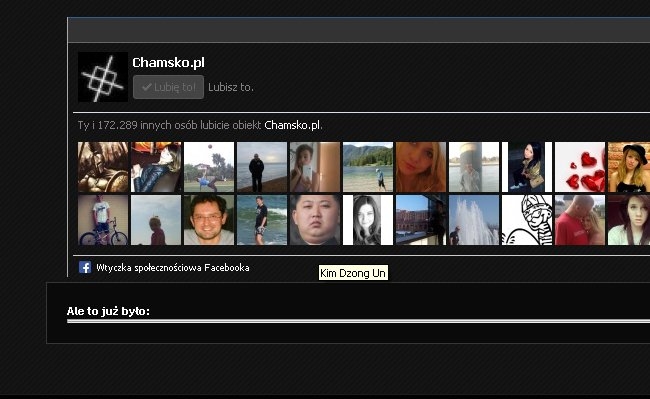Select the soccer ball kick thumbnail

pyautogui.click(x=209, y=167)
